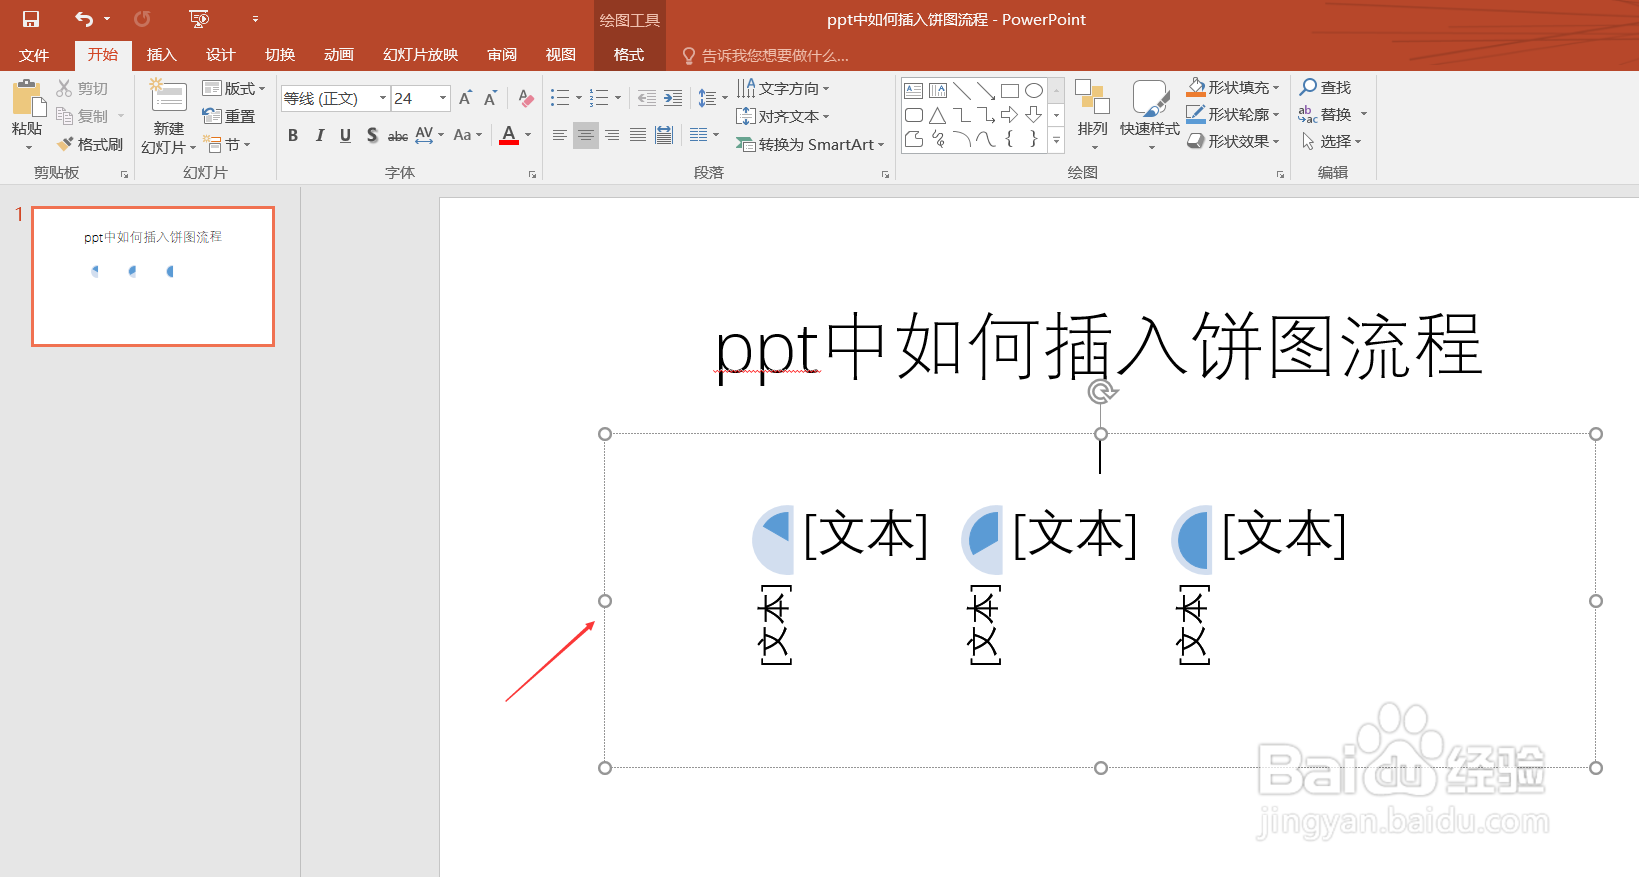Screen dimensions: 1639x877
Task: Click the New Slide (新建幻灯片) icon
Action: tap(168, 98)
